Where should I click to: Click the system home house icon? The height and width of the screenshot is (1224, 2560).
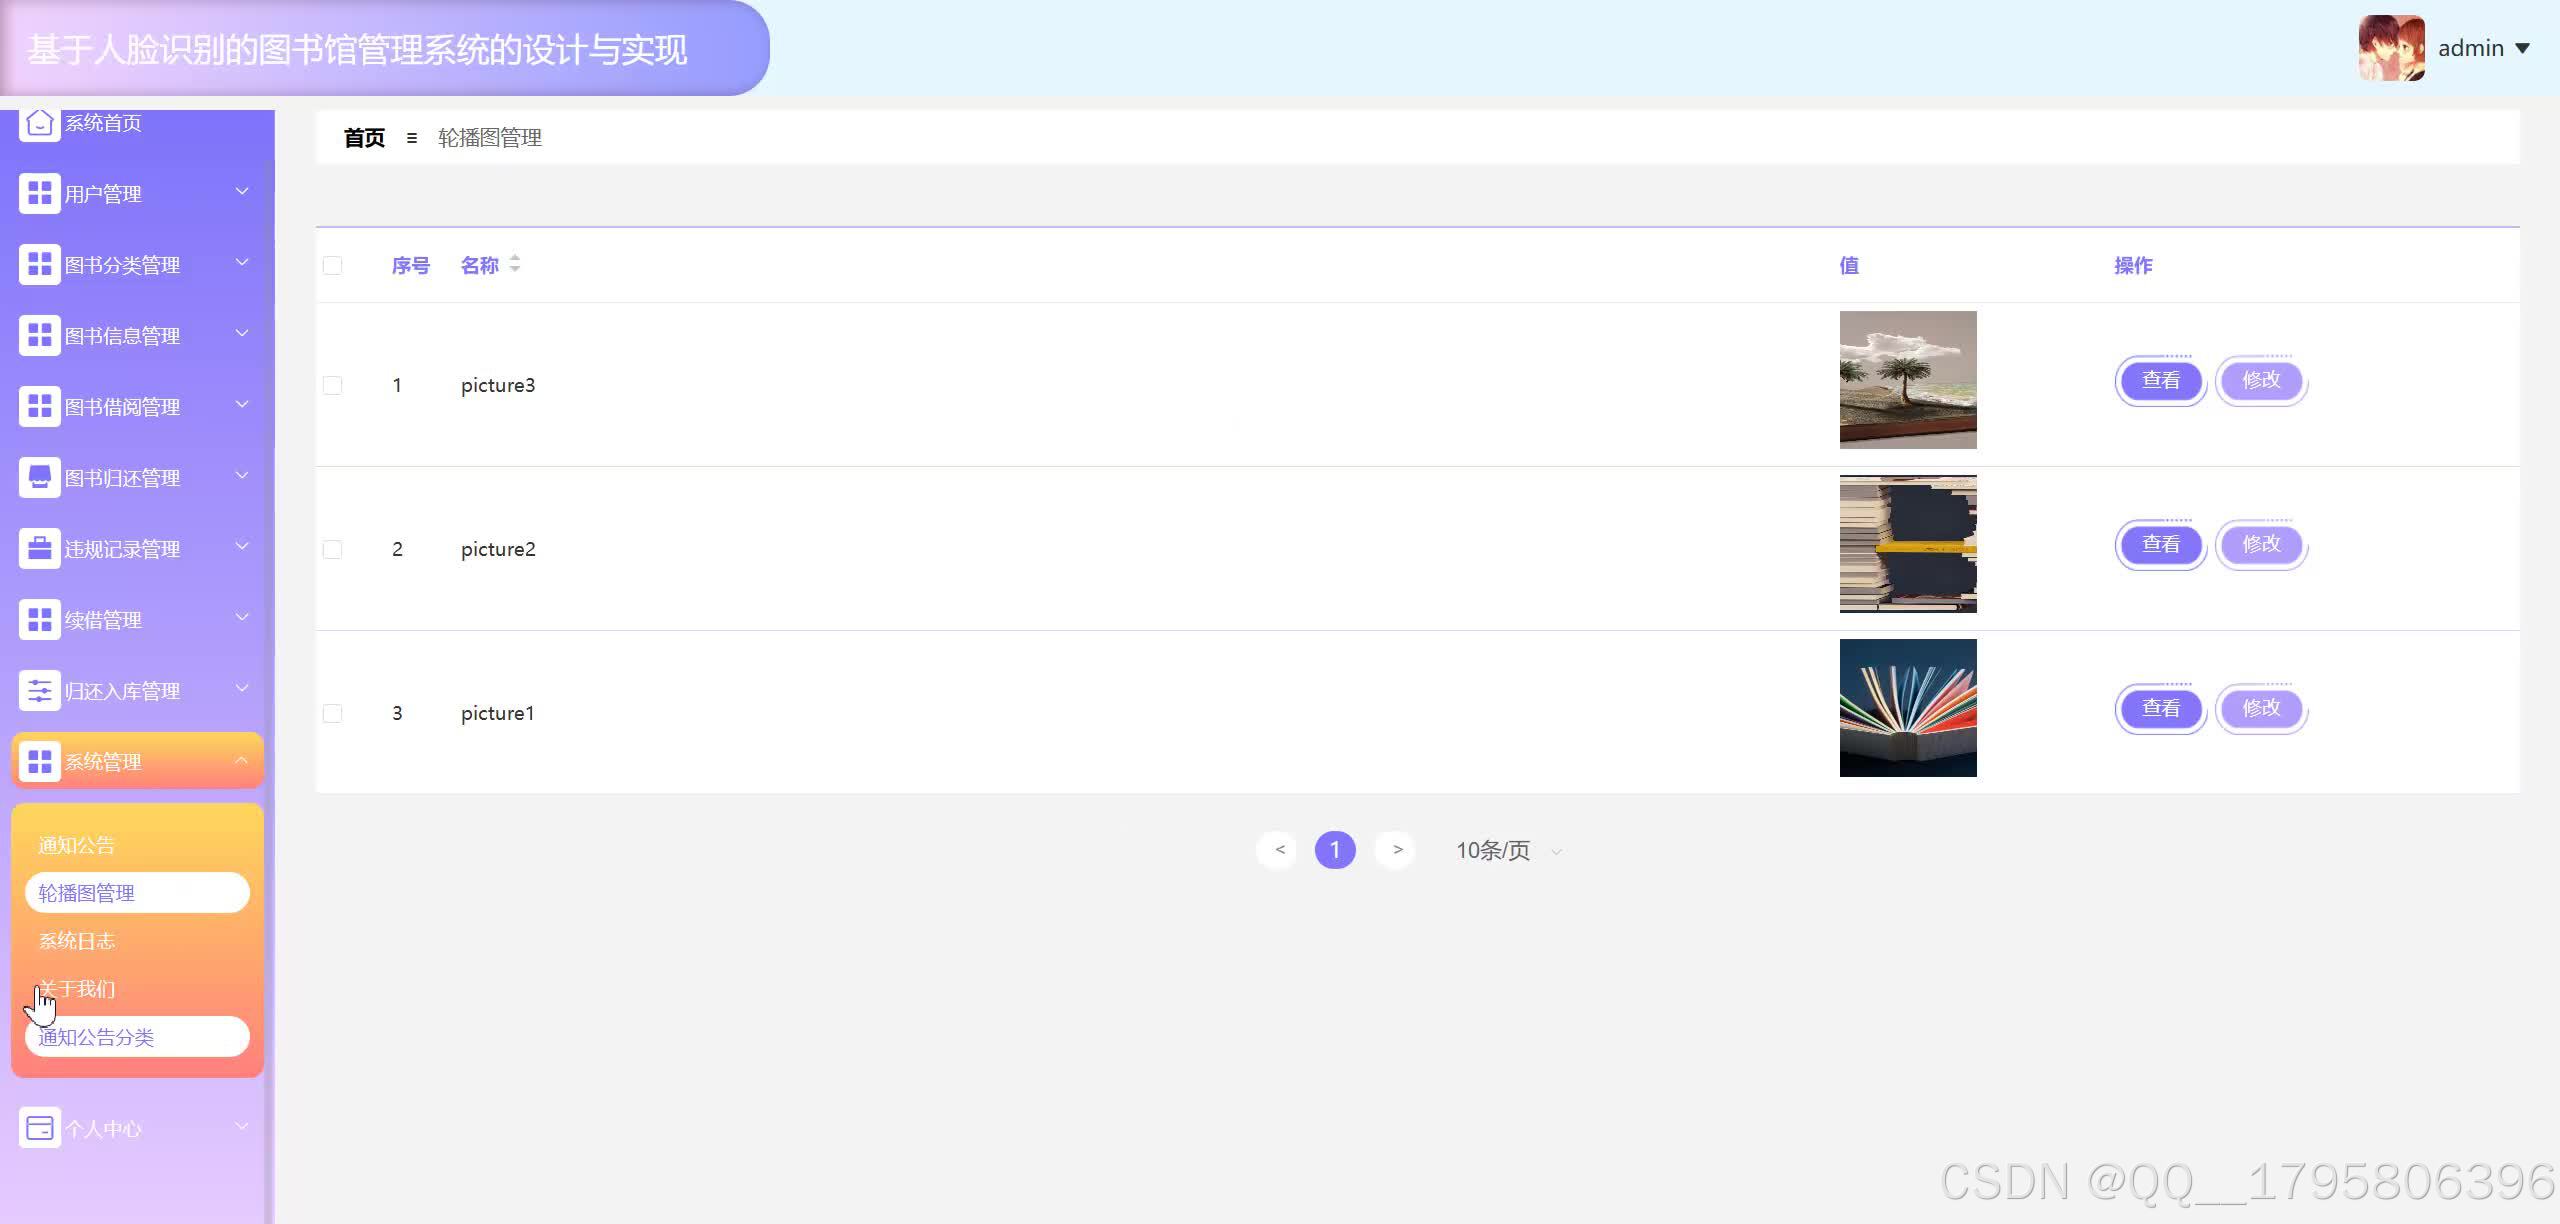39,124
